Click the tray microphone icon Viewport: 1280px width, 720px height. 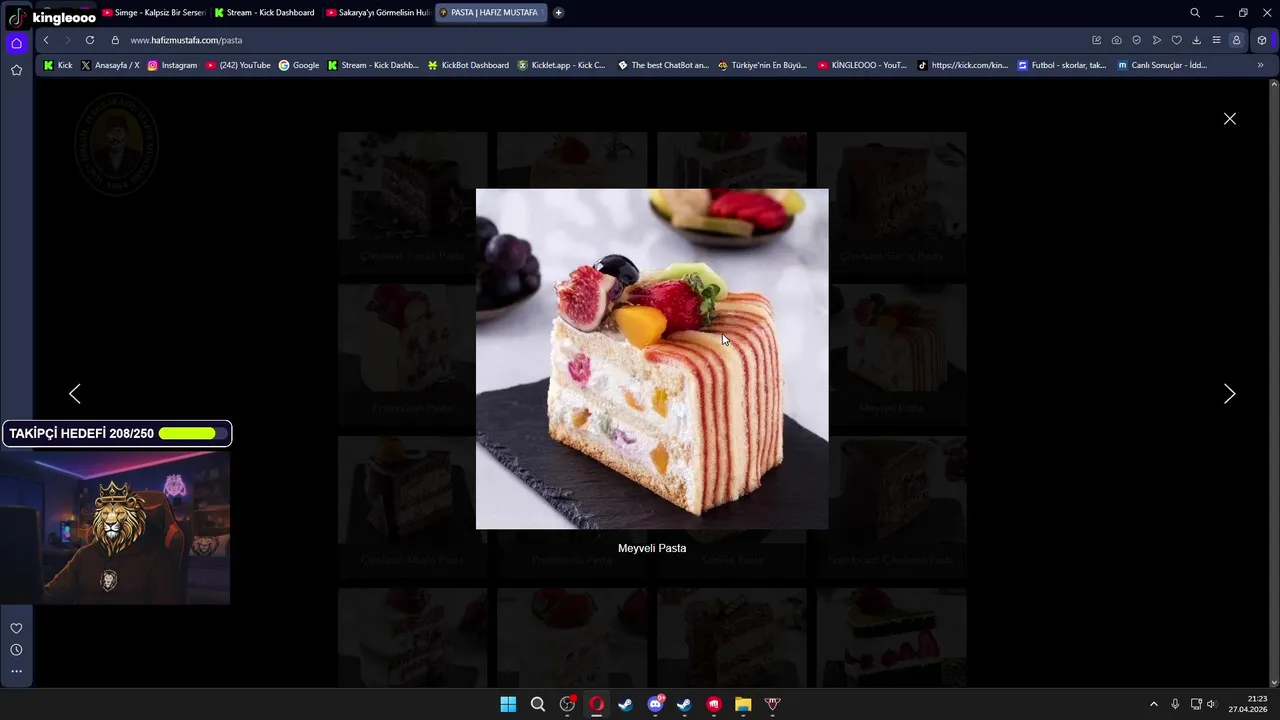click(1175, 704)
